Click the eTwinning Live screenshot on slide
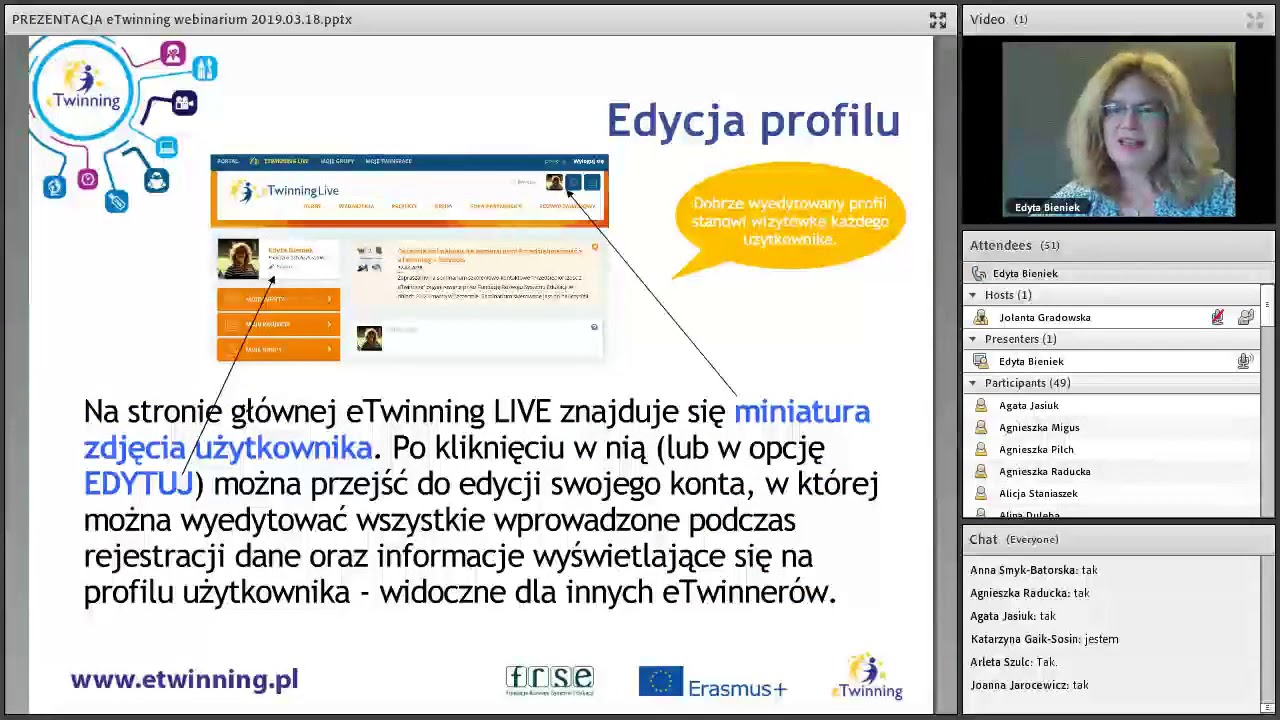Image resolution: width=1280 pixels, height=720 pixels. point(409,258)
